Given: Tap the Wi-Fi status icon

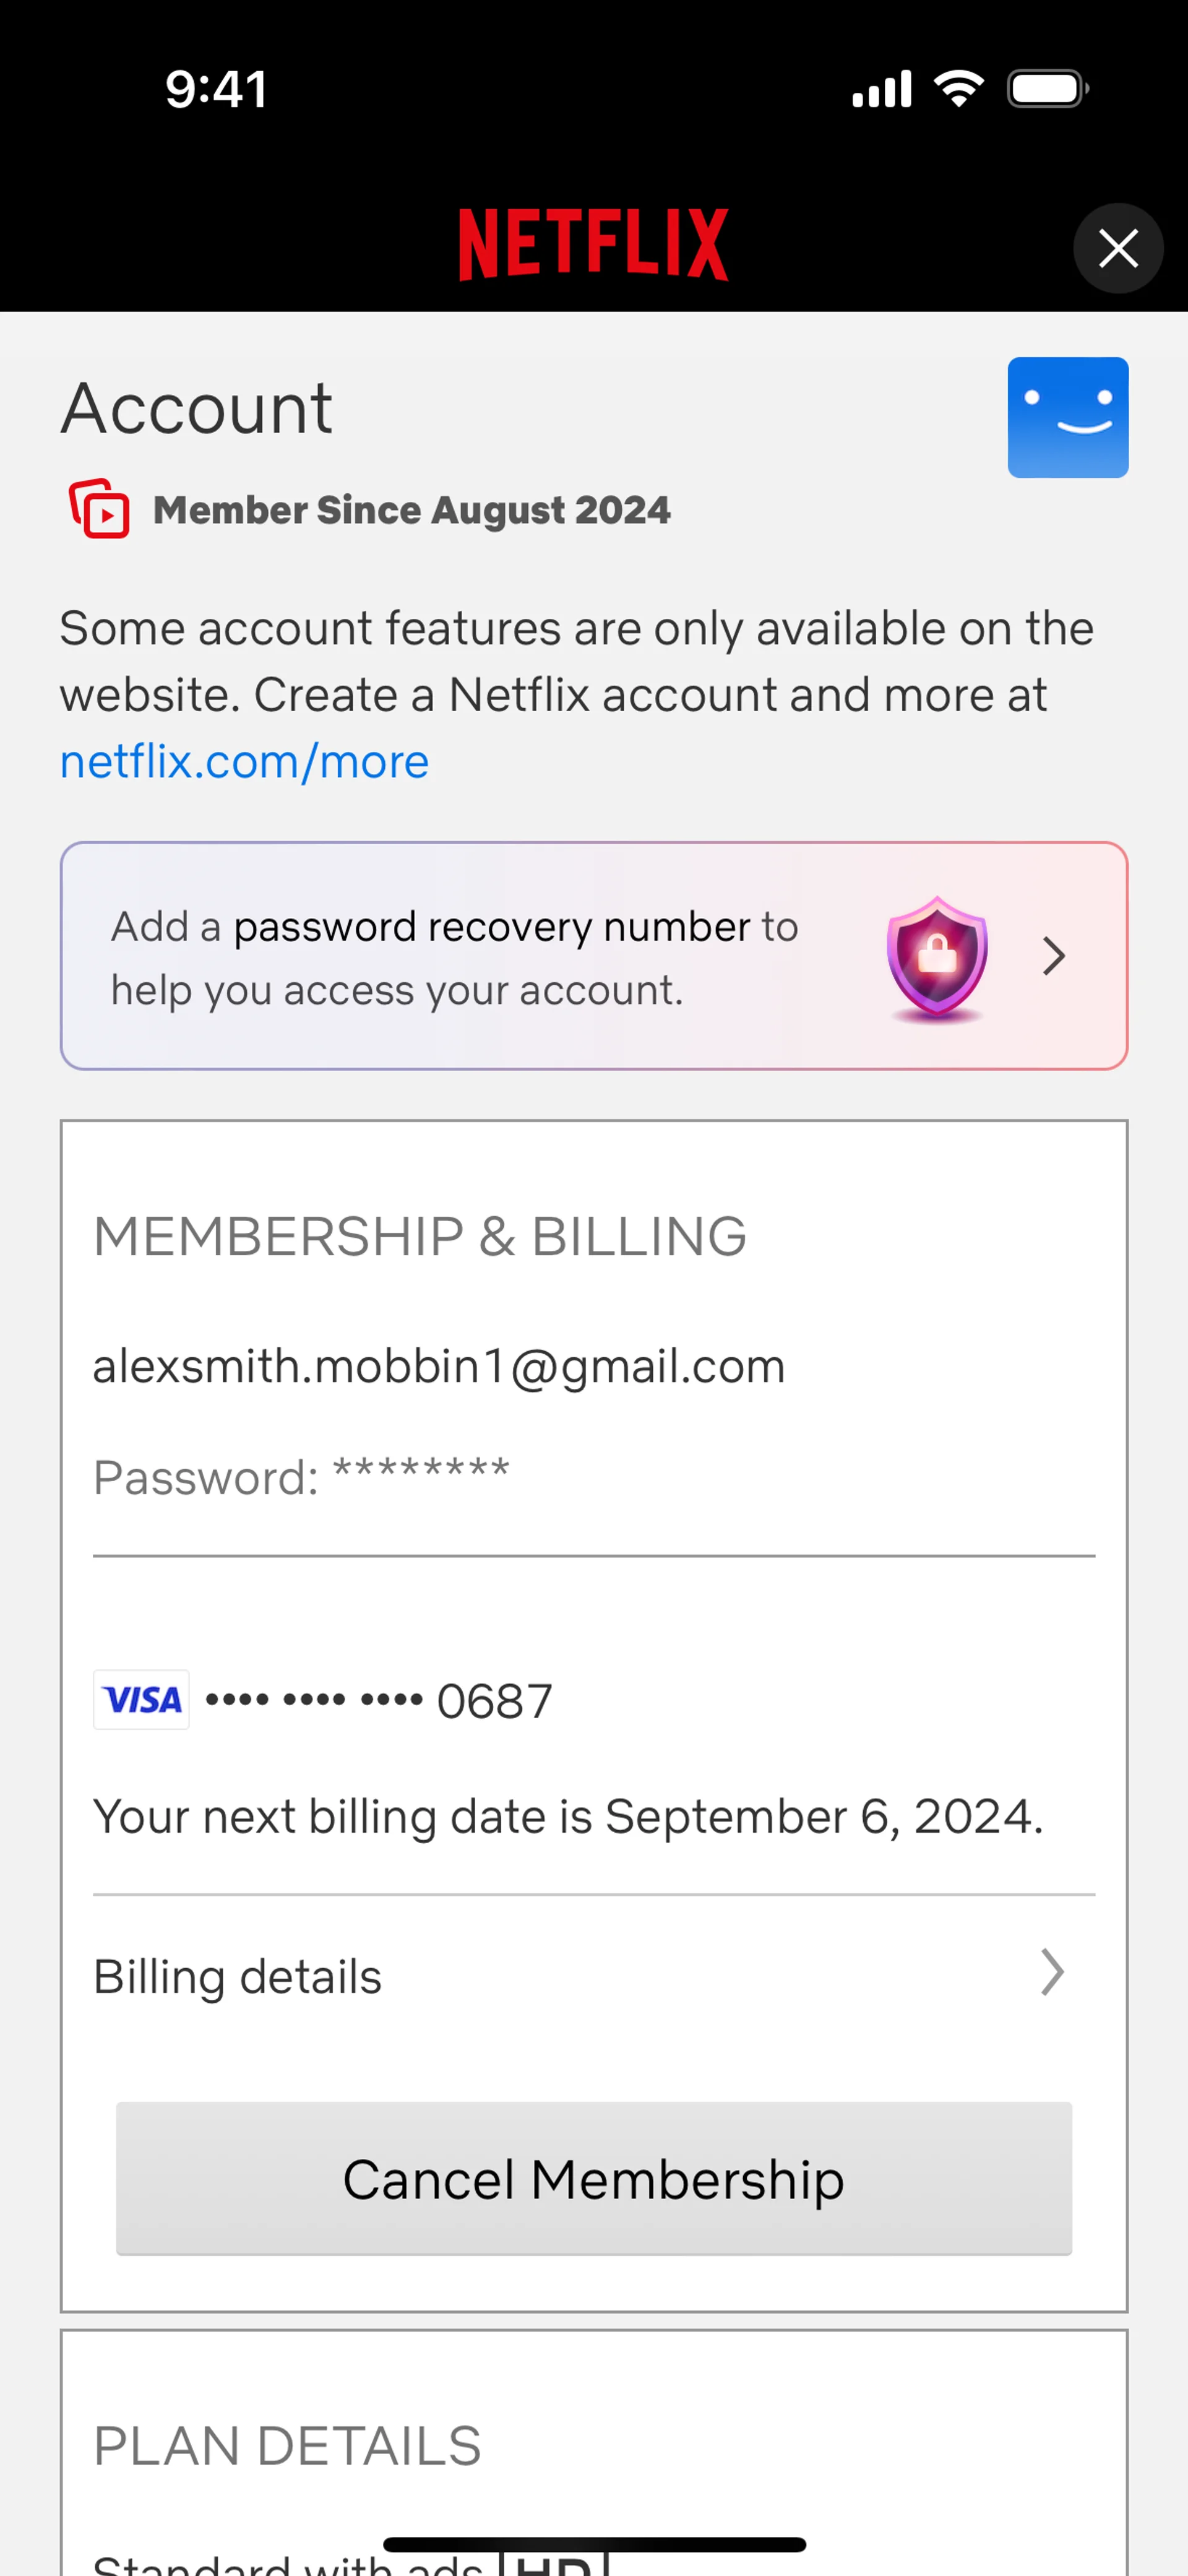Looking at the screenshot, I should [958, 89].
